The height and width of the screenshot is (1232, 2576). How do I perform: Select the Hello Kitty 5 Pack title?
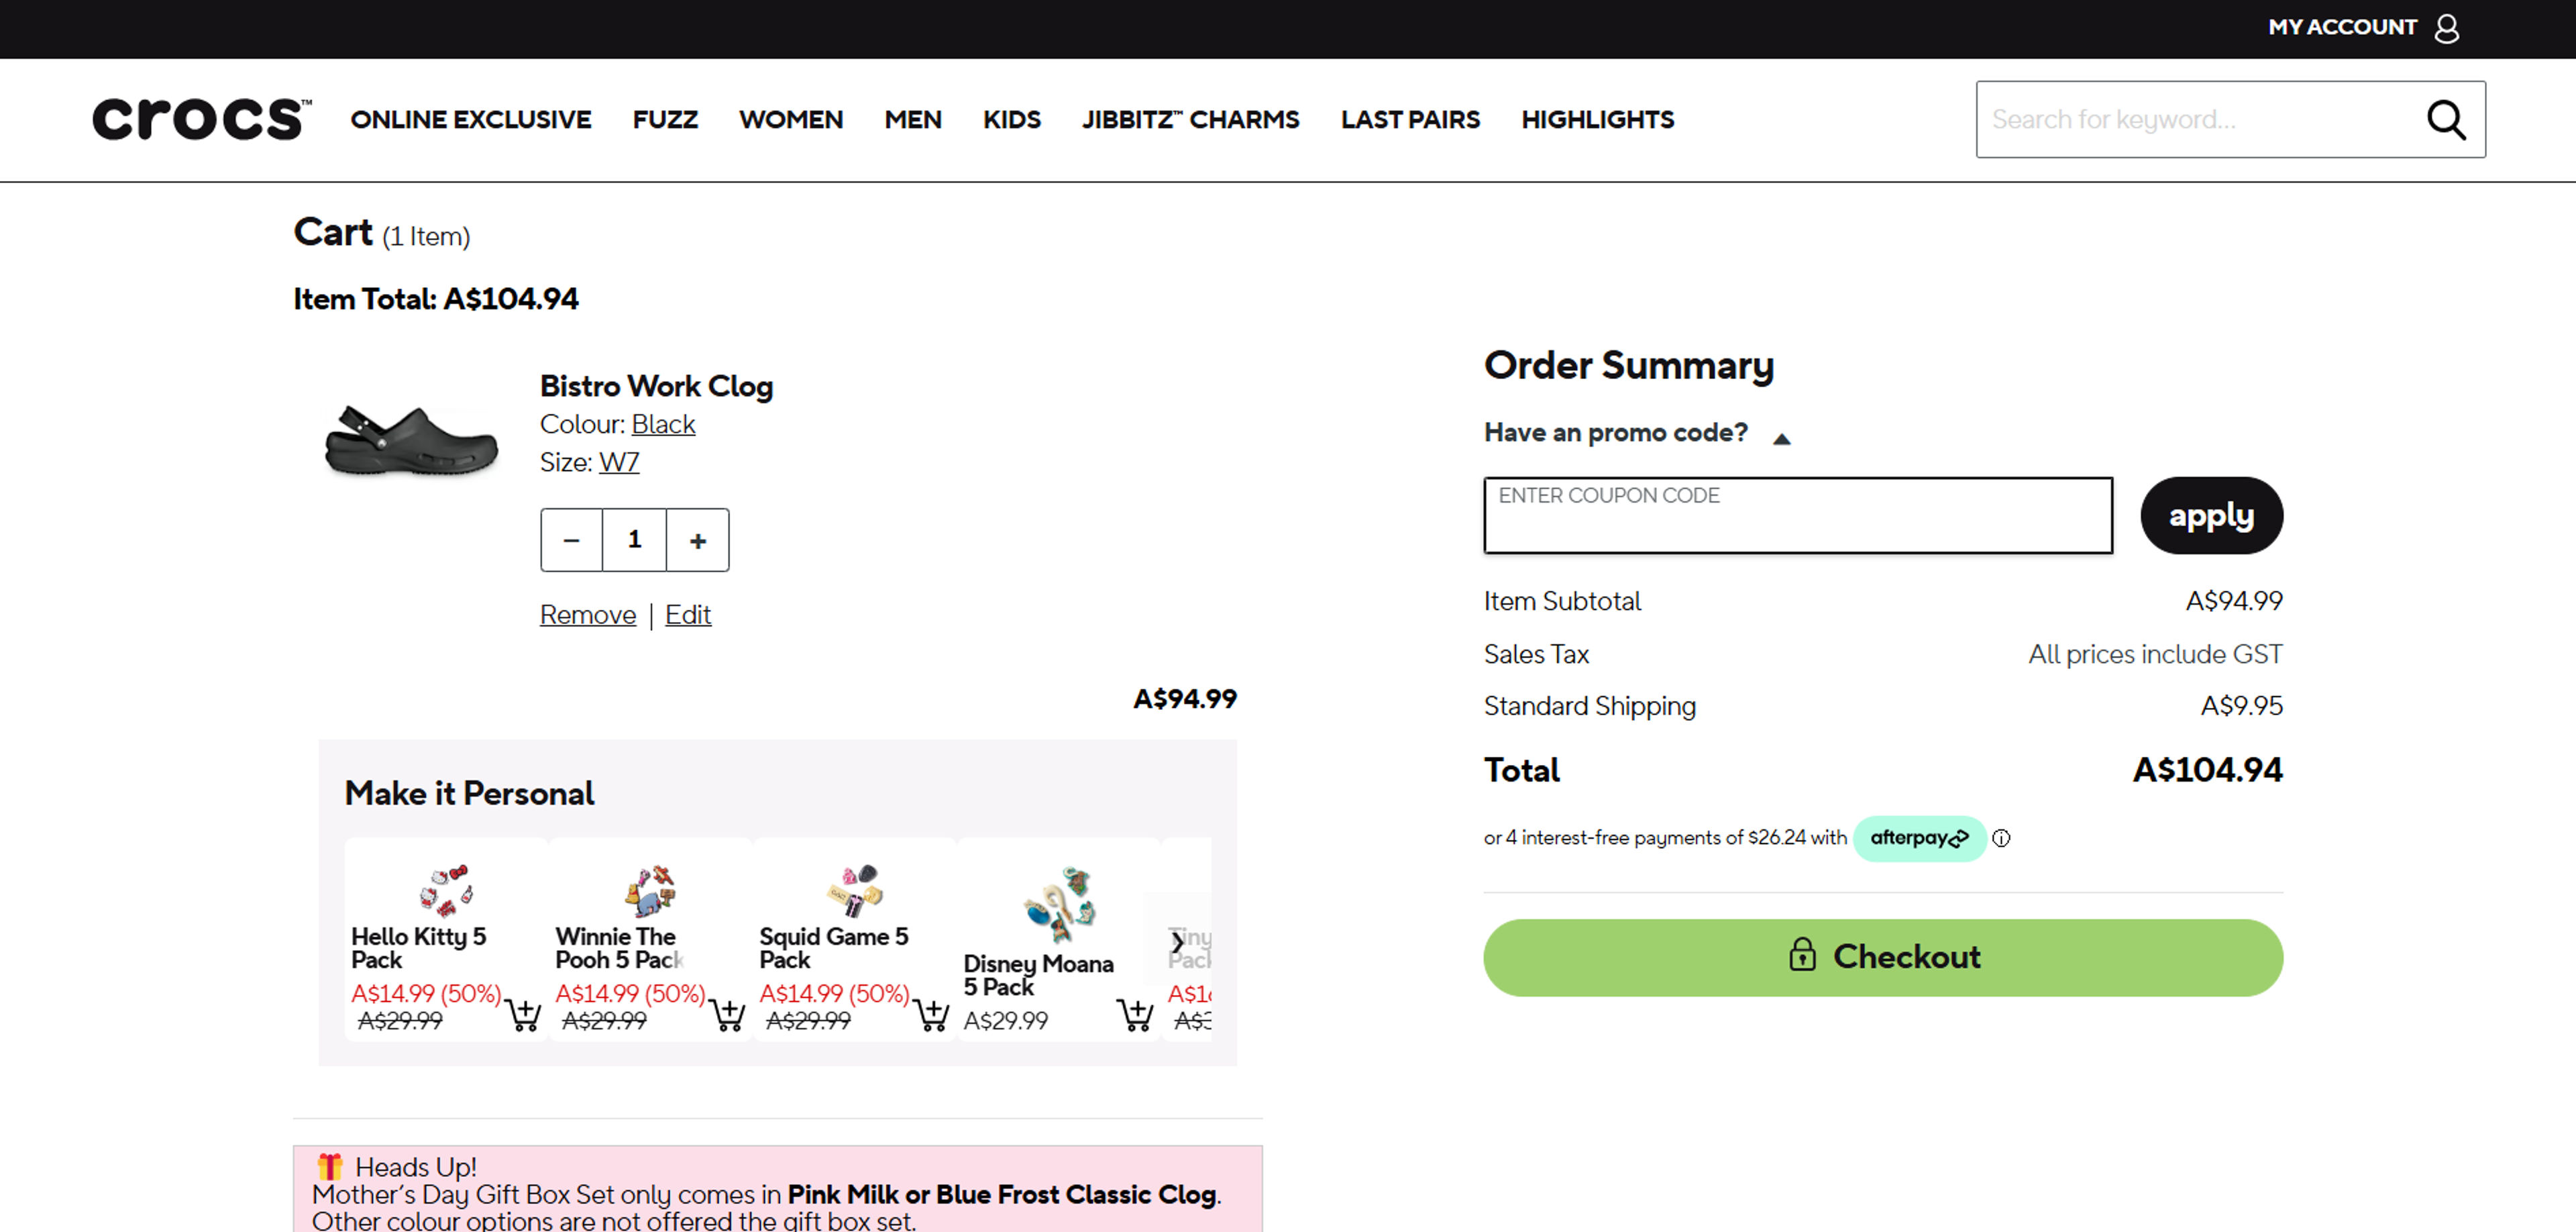(x=418, y=948)
